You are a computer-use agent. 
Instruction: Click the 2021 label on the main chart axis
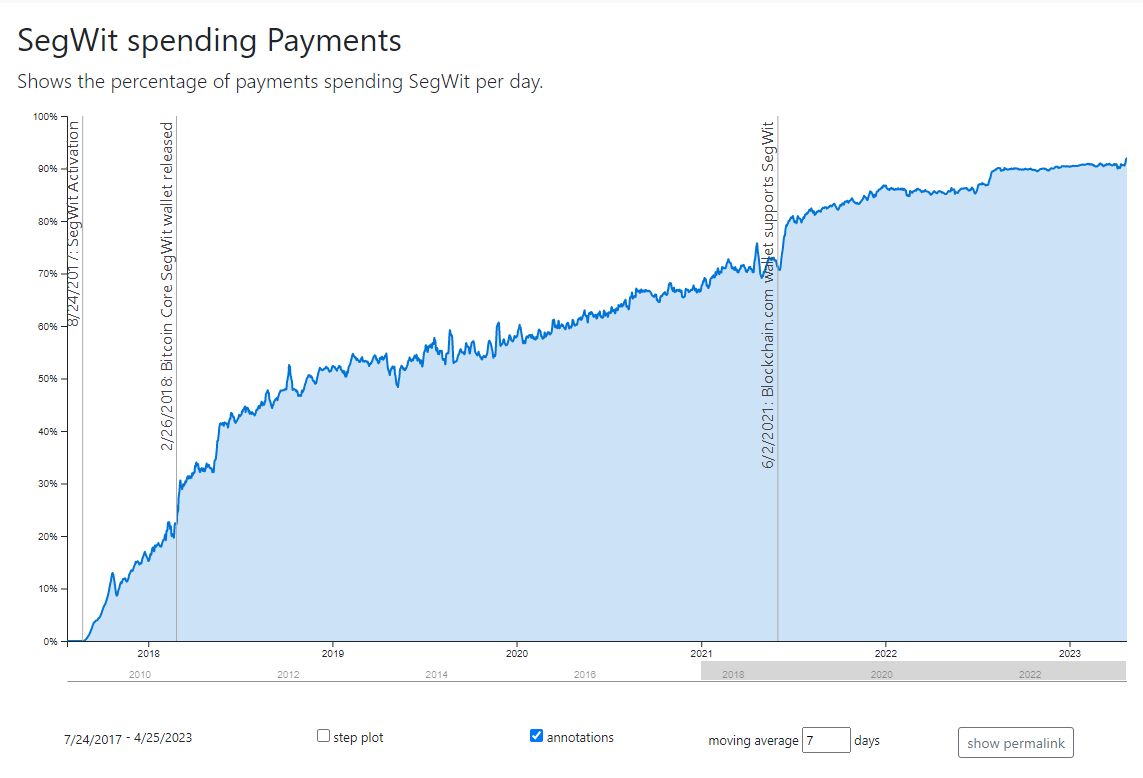[x=700, y=653]
